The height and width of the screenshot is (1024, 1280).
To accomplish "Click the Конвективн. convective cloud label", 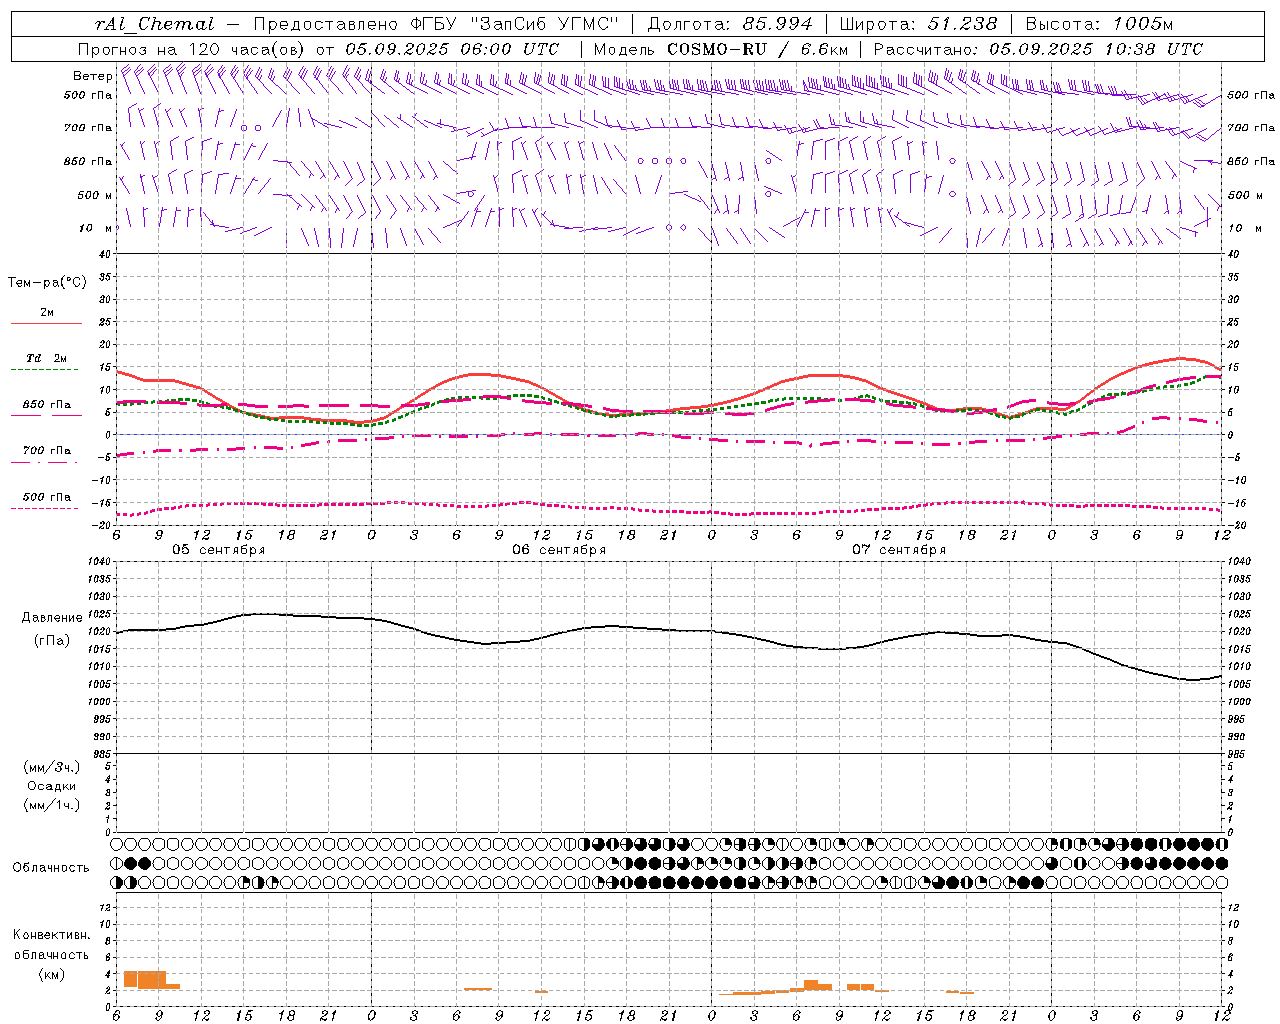I will pos(52,935).
